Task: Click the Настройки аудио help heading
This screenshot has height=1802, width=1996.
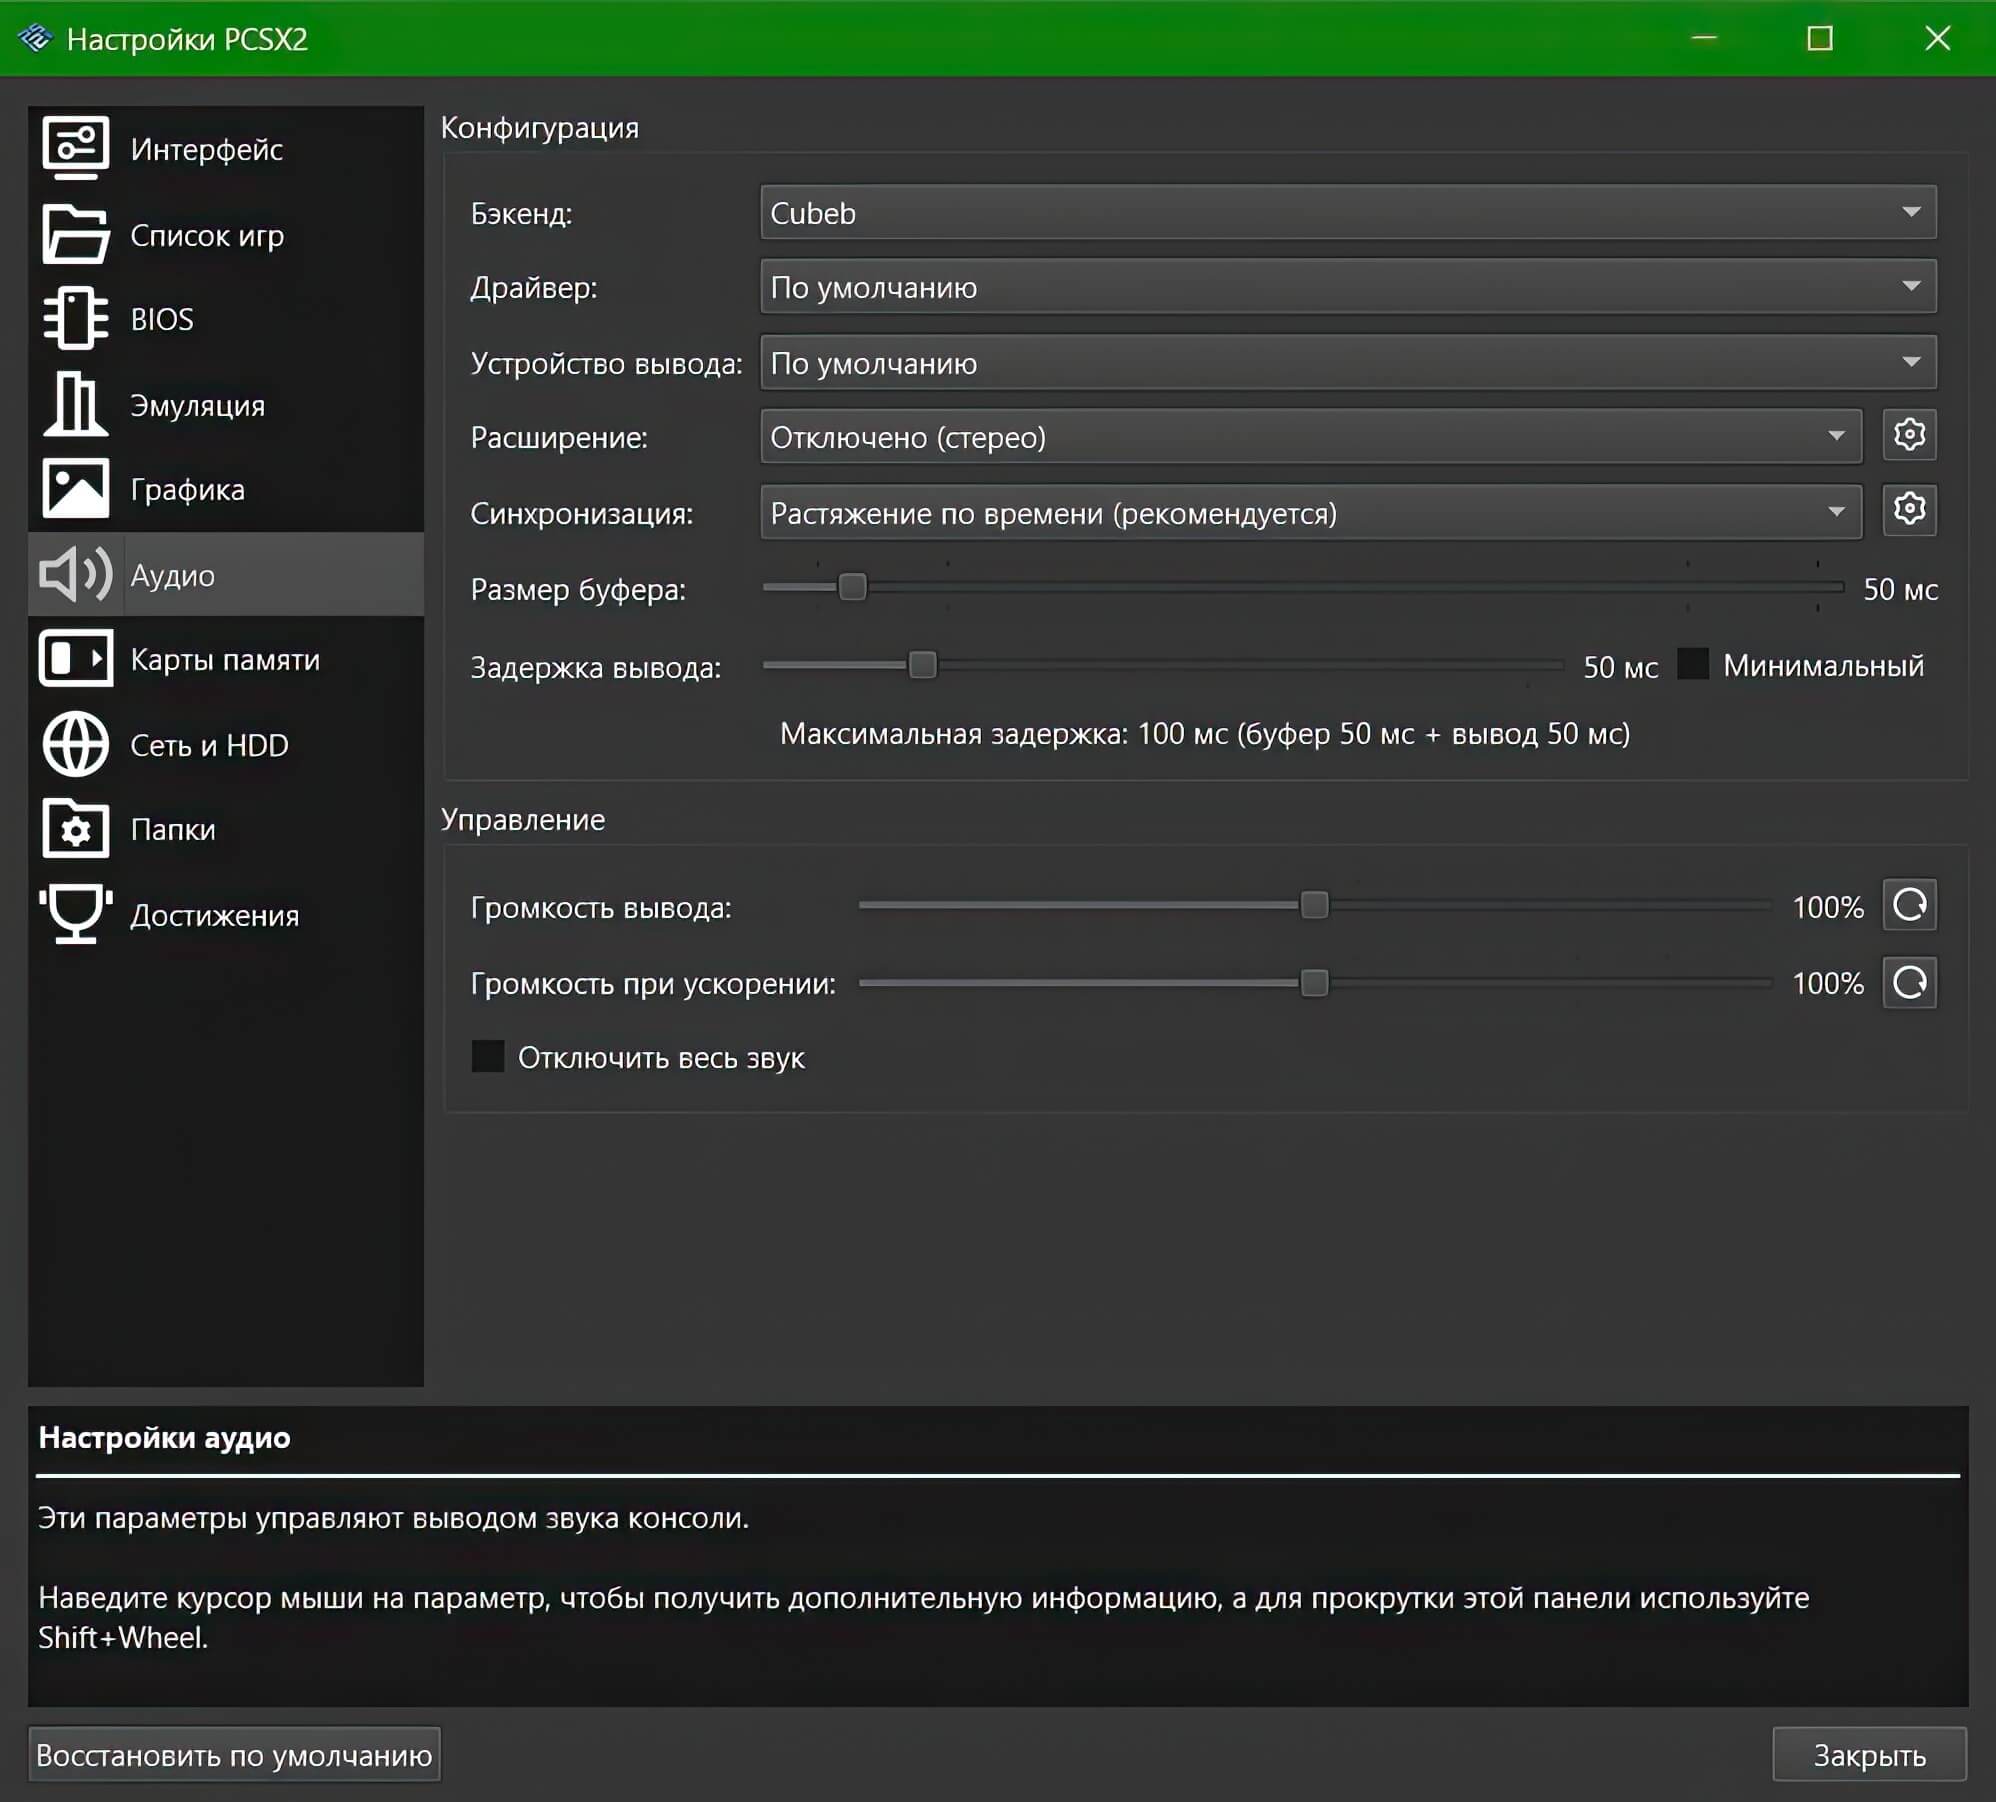Action: (164, 1437)
